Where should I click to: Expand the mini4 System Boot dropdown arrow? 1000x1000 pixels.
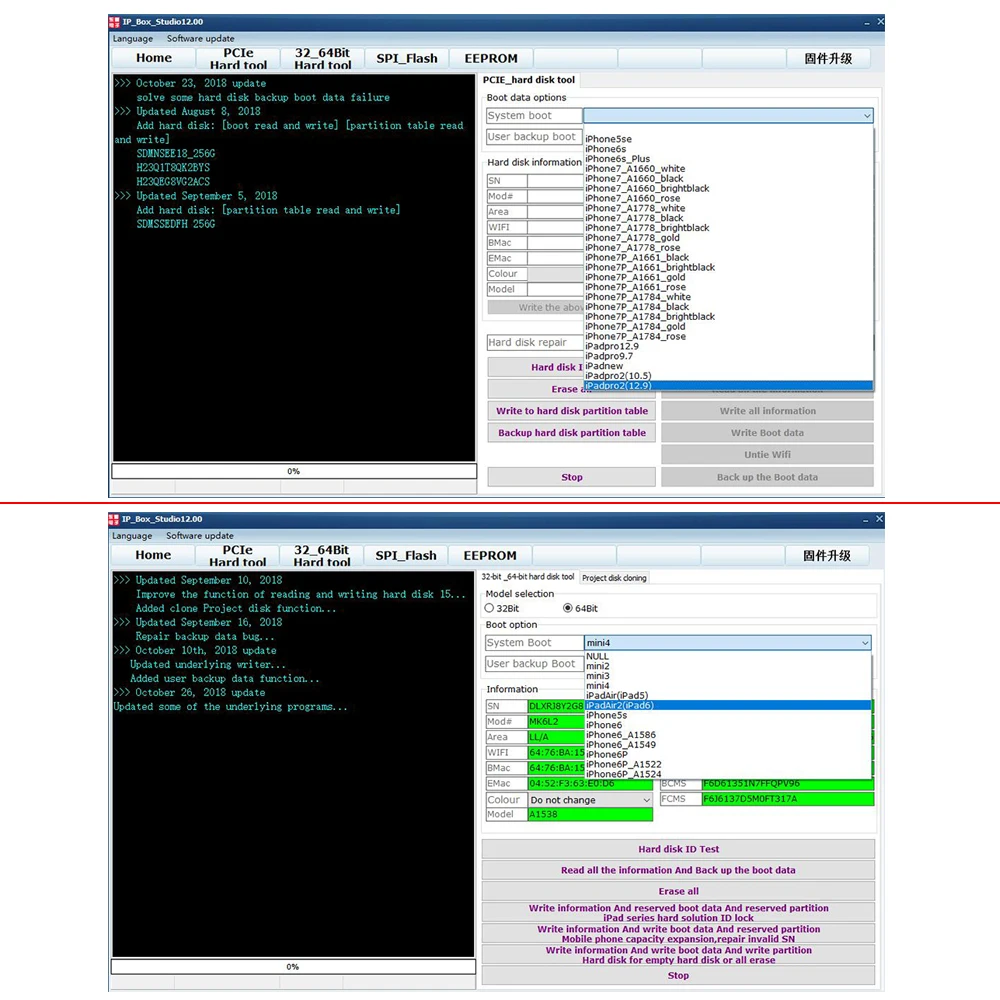point(865,642)
